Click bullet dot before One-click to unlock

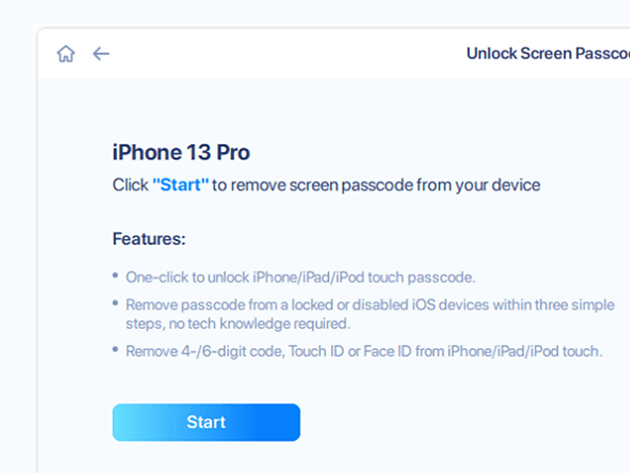[x=115, y=276]
